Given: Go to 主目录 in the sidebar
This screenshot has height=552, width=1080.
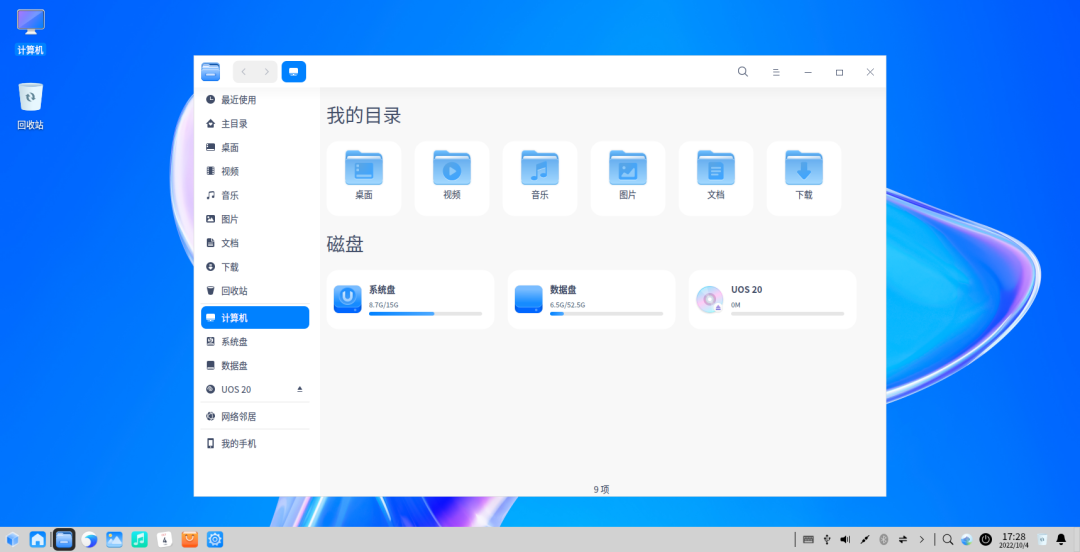Looking at the screenshot, I should click(255, 124).
